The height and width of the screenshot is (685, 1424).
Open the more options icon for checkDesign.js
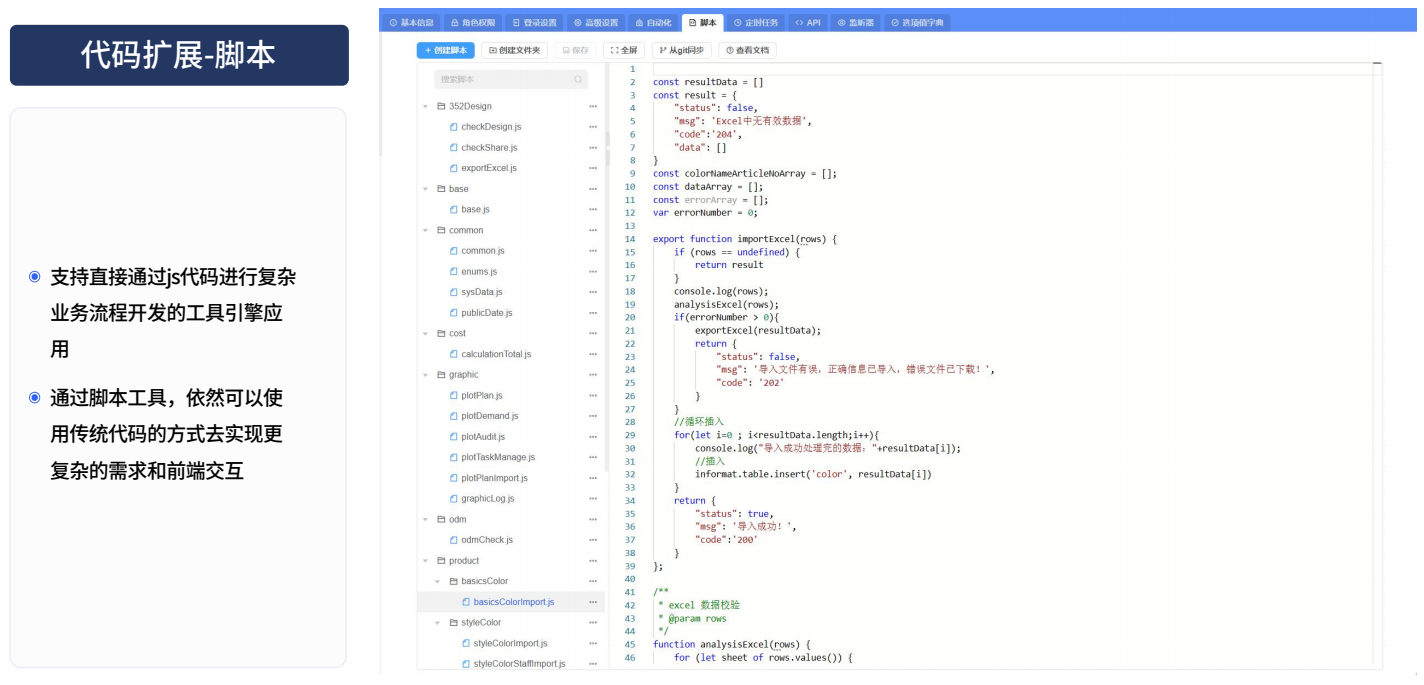[593, 127]
